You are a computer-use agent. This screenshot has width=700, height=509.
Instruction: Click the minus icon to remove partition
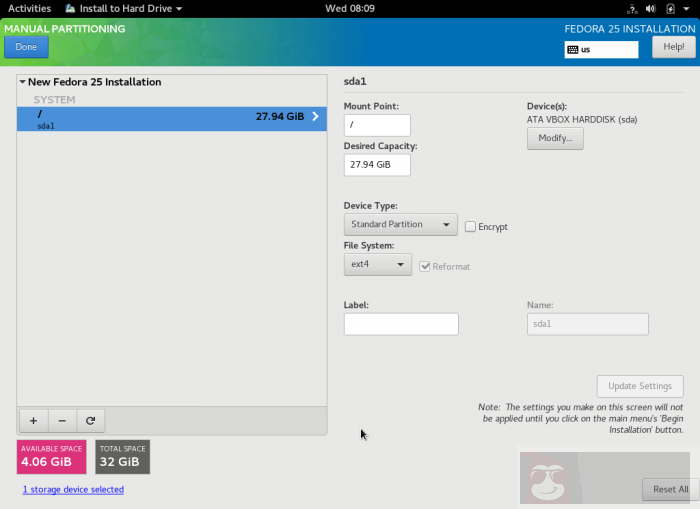point(62,421)
